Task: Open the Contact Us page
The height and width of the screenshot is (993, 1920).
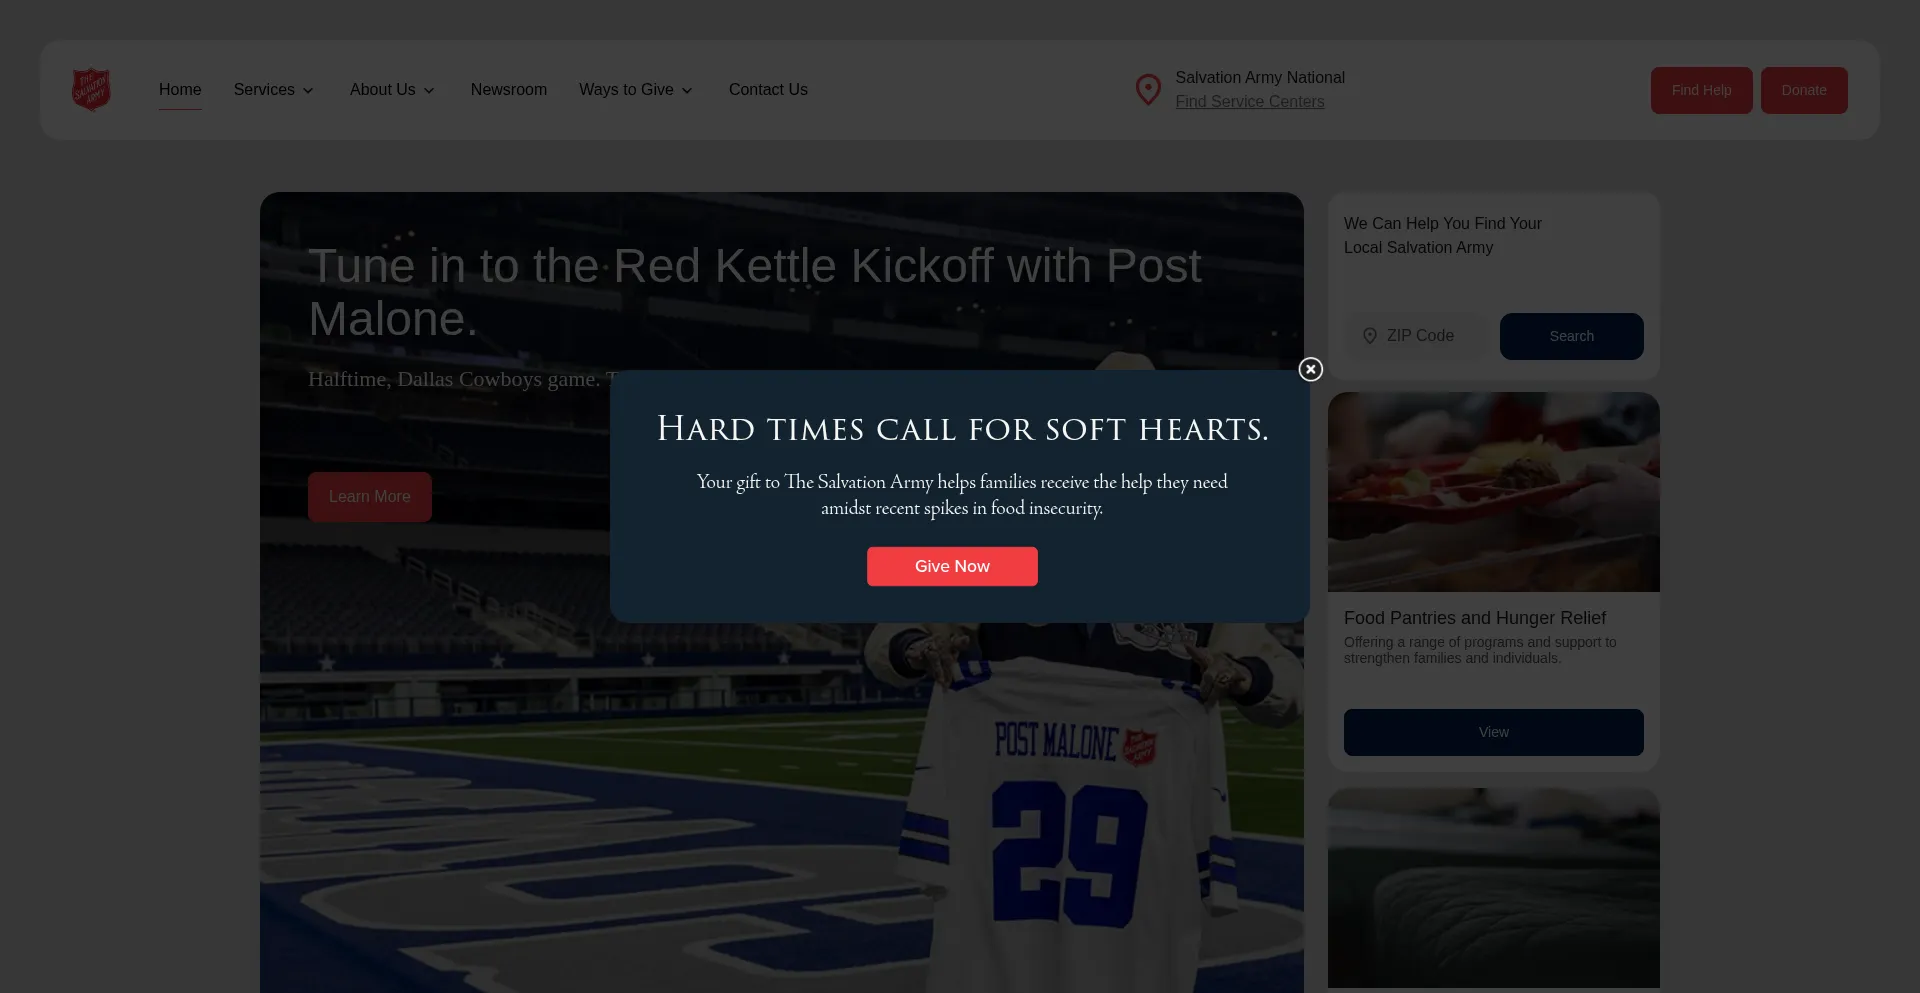Action: click(x=768, y=90)
